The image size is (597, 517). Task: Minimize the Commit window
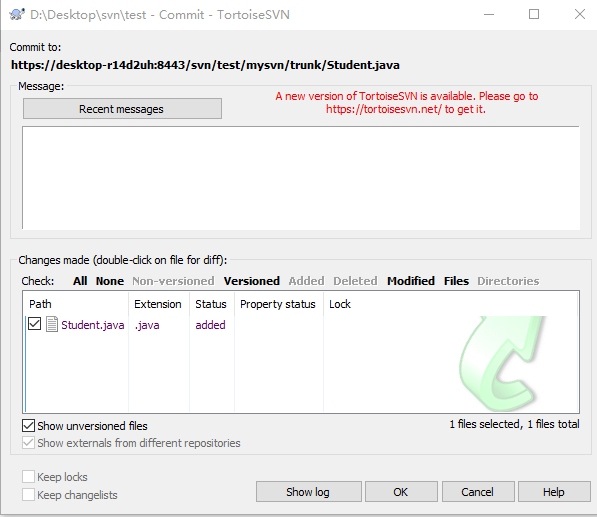click(x=489, y=14)
